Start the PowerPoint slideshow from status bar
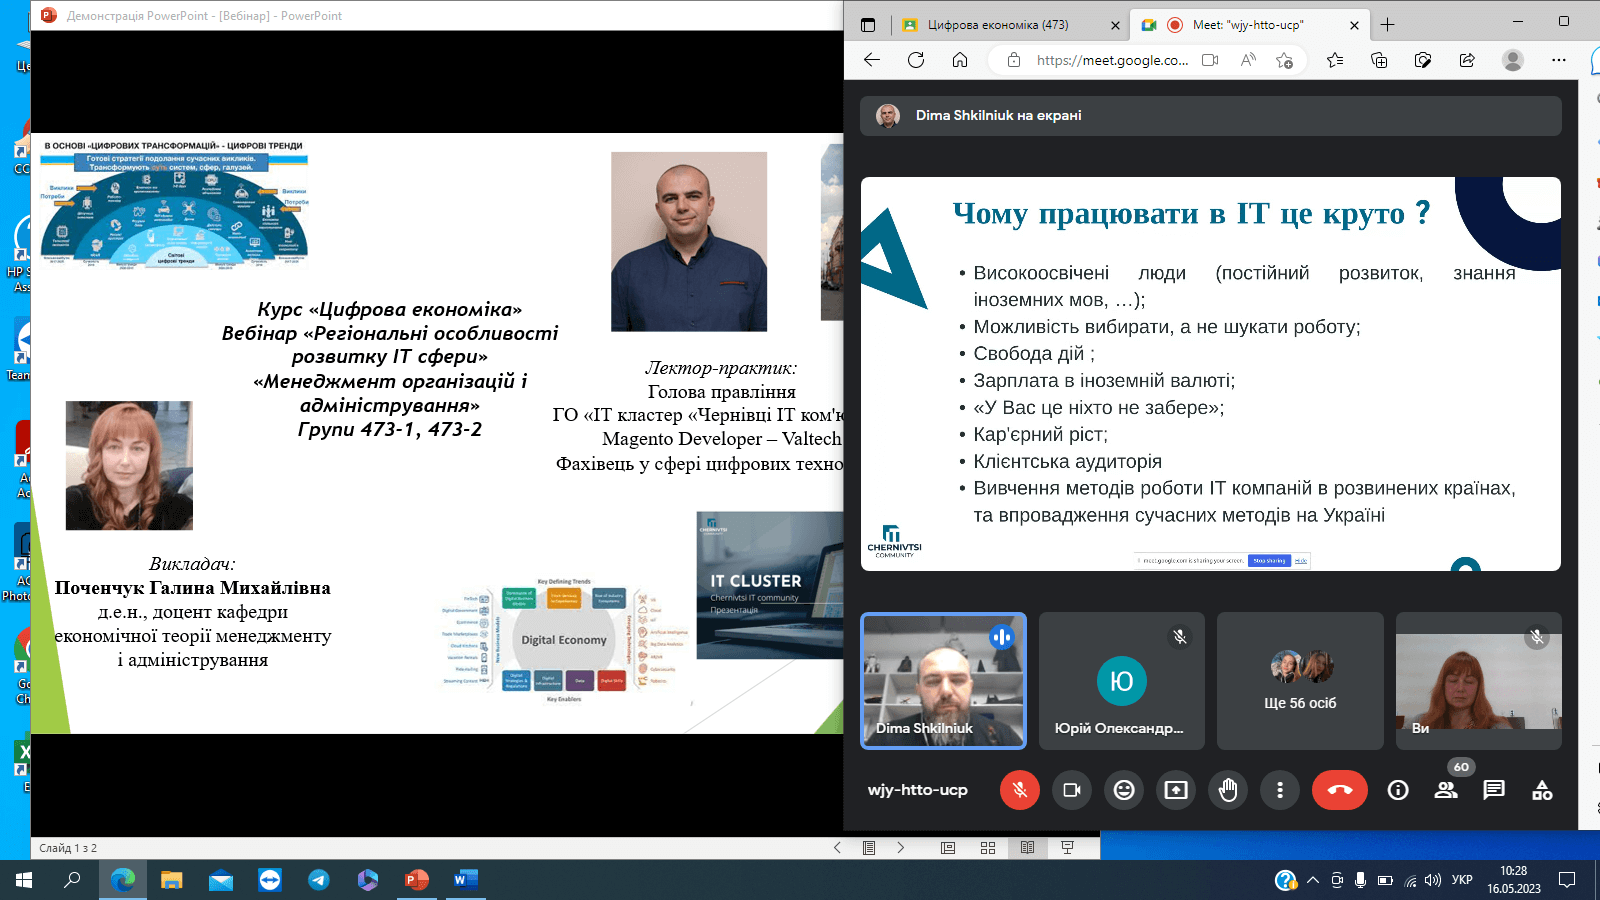The width and height of the screenshot is (1600, 900). [1067, 848]
